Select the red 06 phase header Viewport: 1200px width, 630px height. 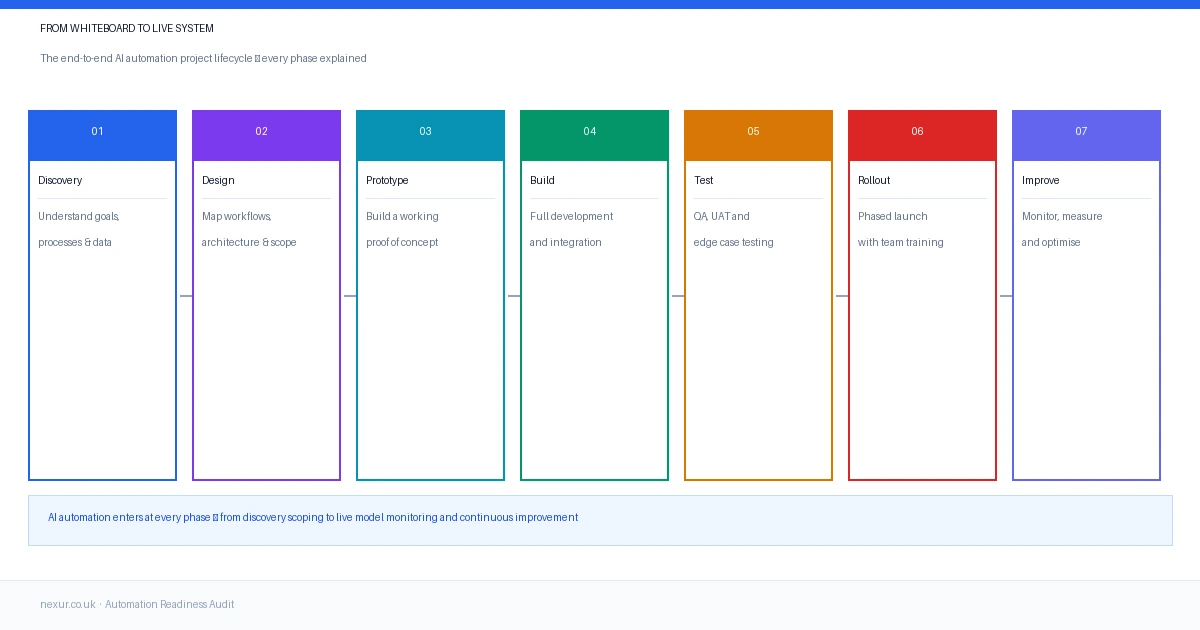[x=922, y=136]
